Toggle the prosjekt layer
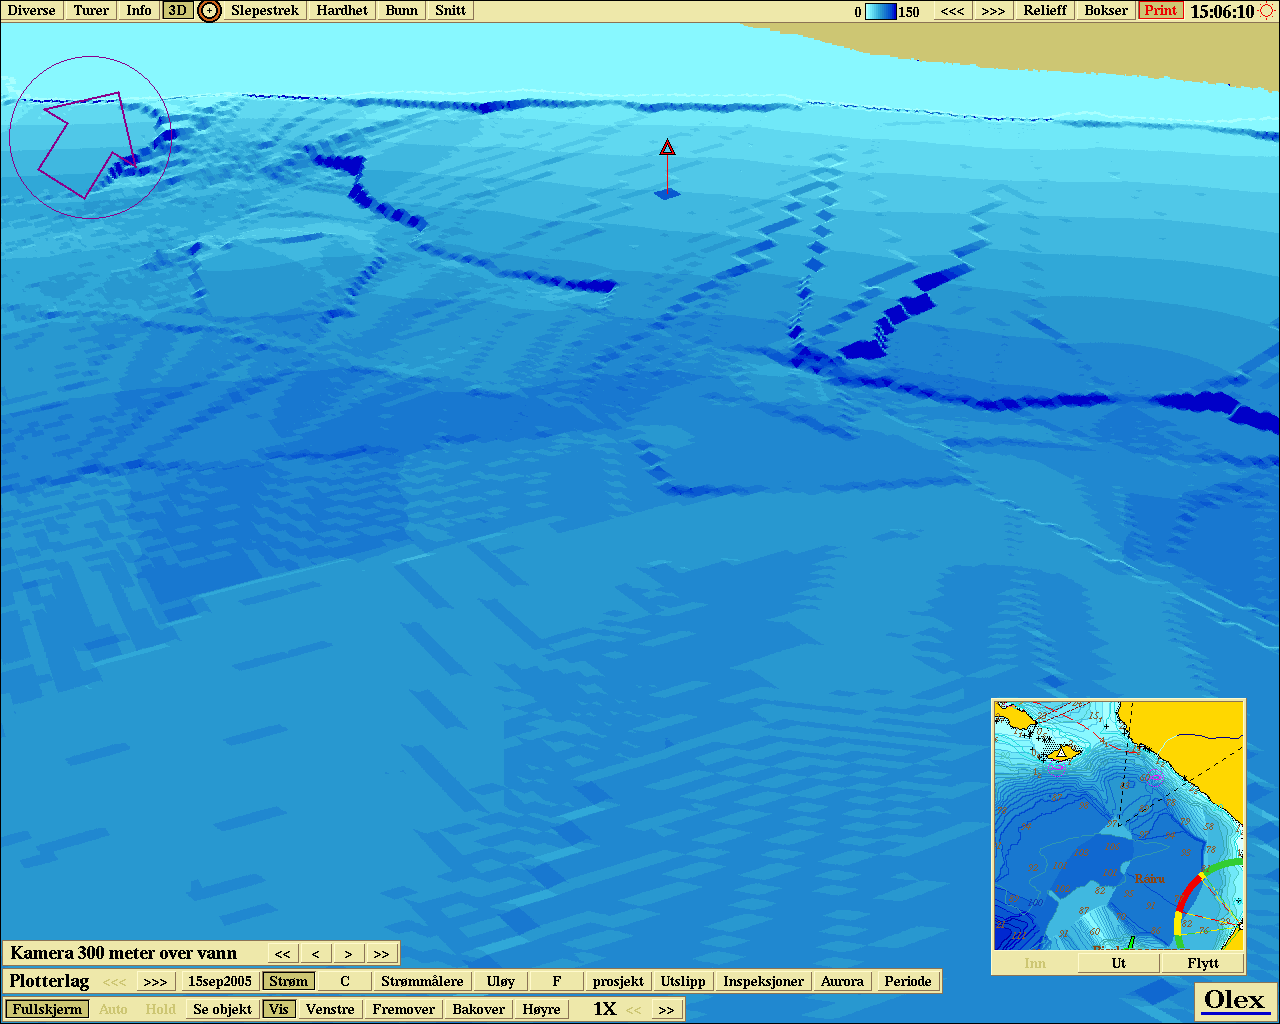Image resolution: width=1280 pixels, height=1024 pixels. pyautogui.click(x=618, y=981)
